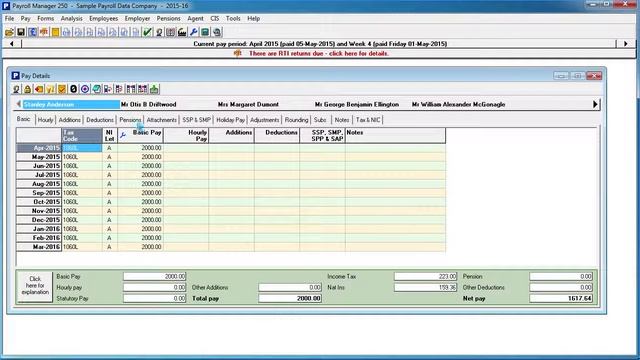Open the CIS menu

[x=215, y=18]
